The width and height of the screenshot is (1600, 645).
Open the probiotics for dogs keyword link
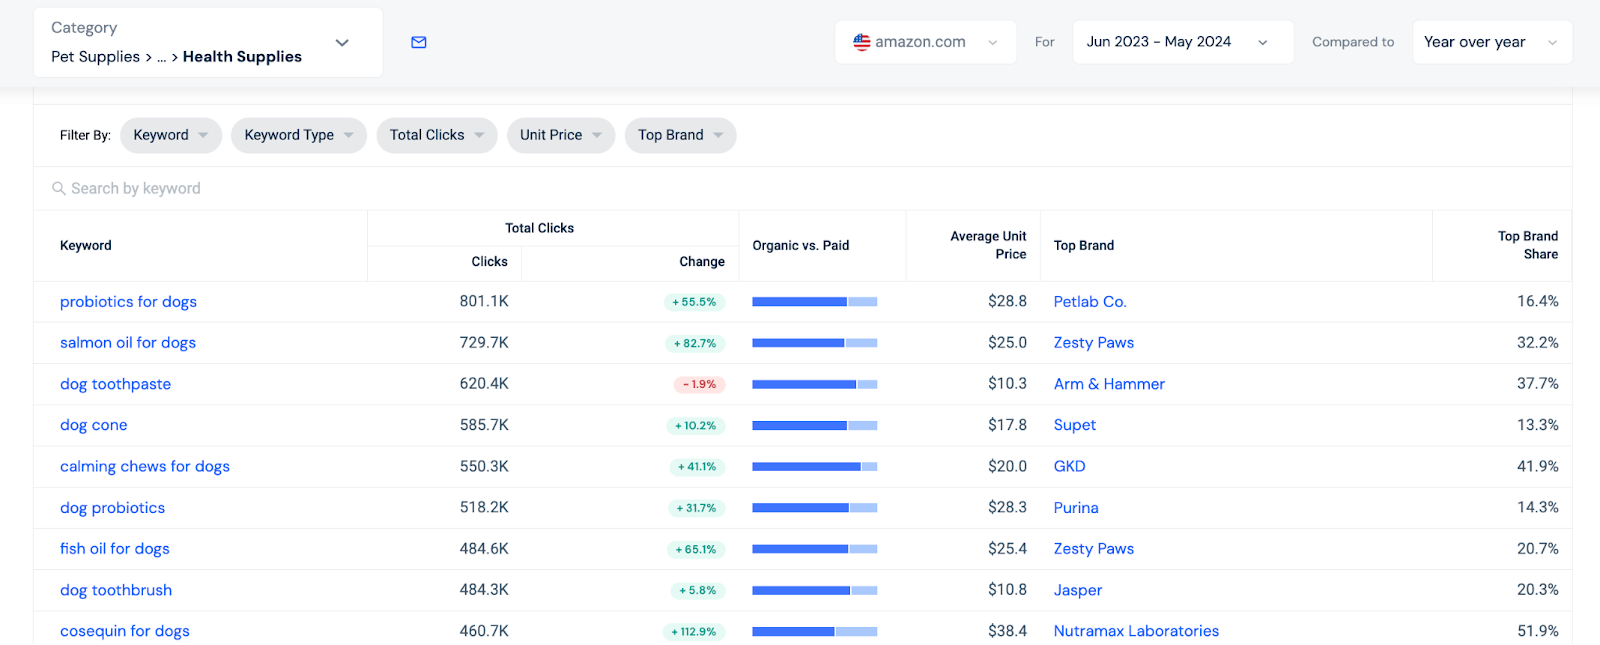click(x=128, y=302)
